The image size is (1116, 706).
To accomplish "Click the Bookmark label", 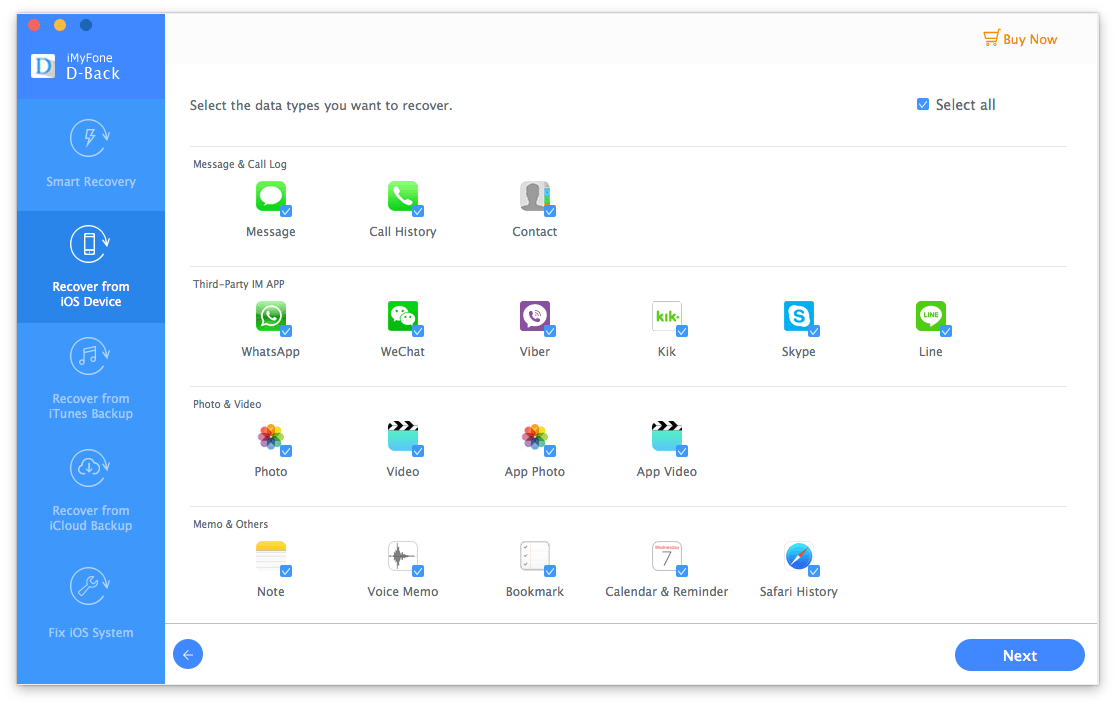I will pos(535,591).
